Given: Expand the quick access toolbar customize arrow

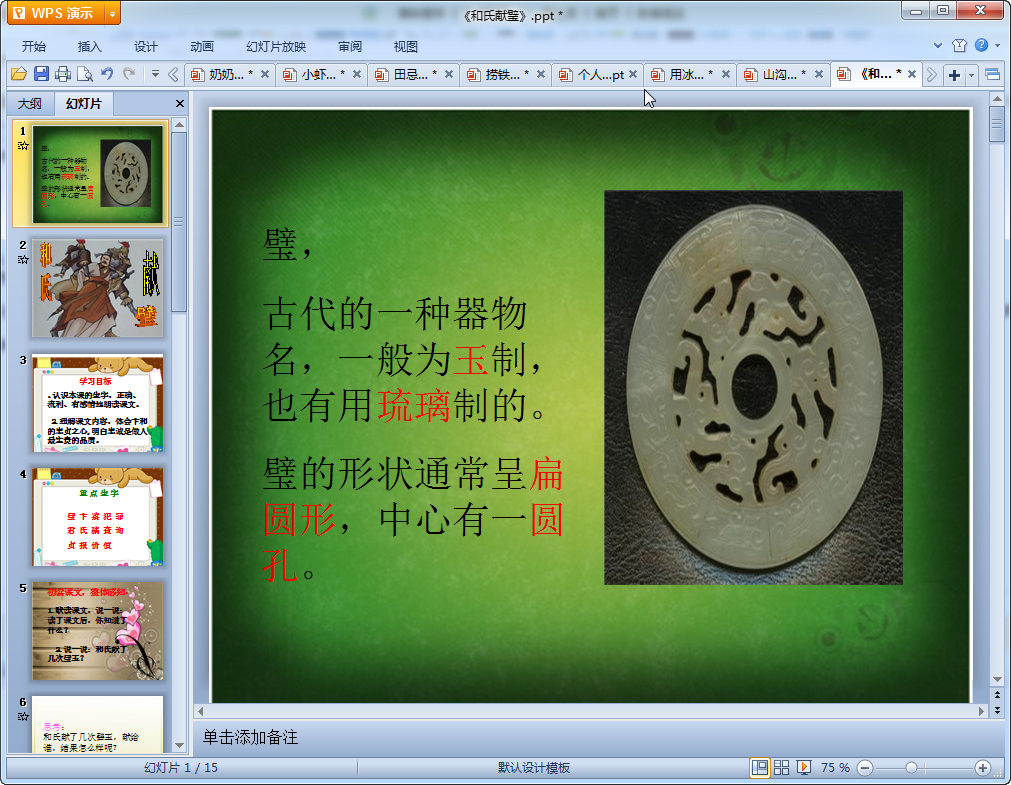Looking at the screenshot, I should (x=155, y=74).
